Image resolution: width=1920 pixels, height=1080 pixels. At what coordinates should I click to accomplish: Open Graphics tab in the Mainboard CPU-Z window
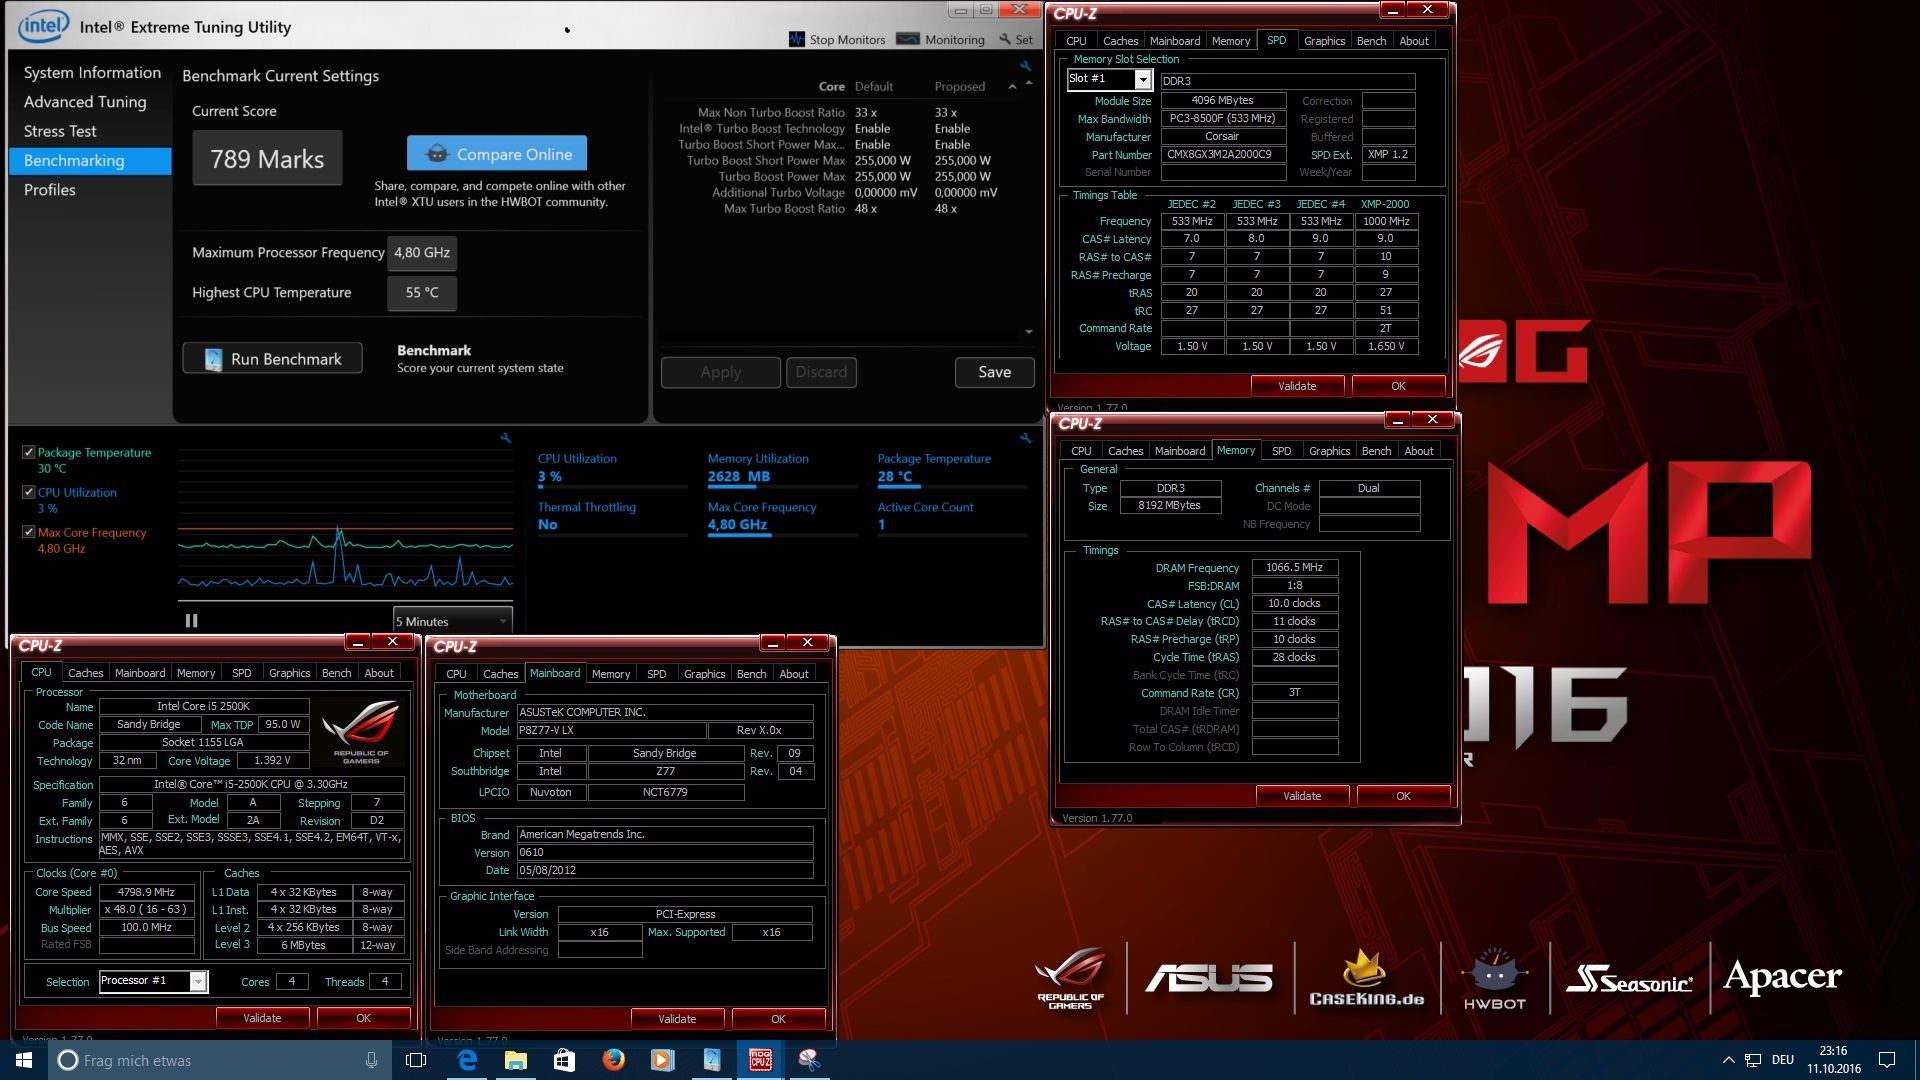coord(704,674)
